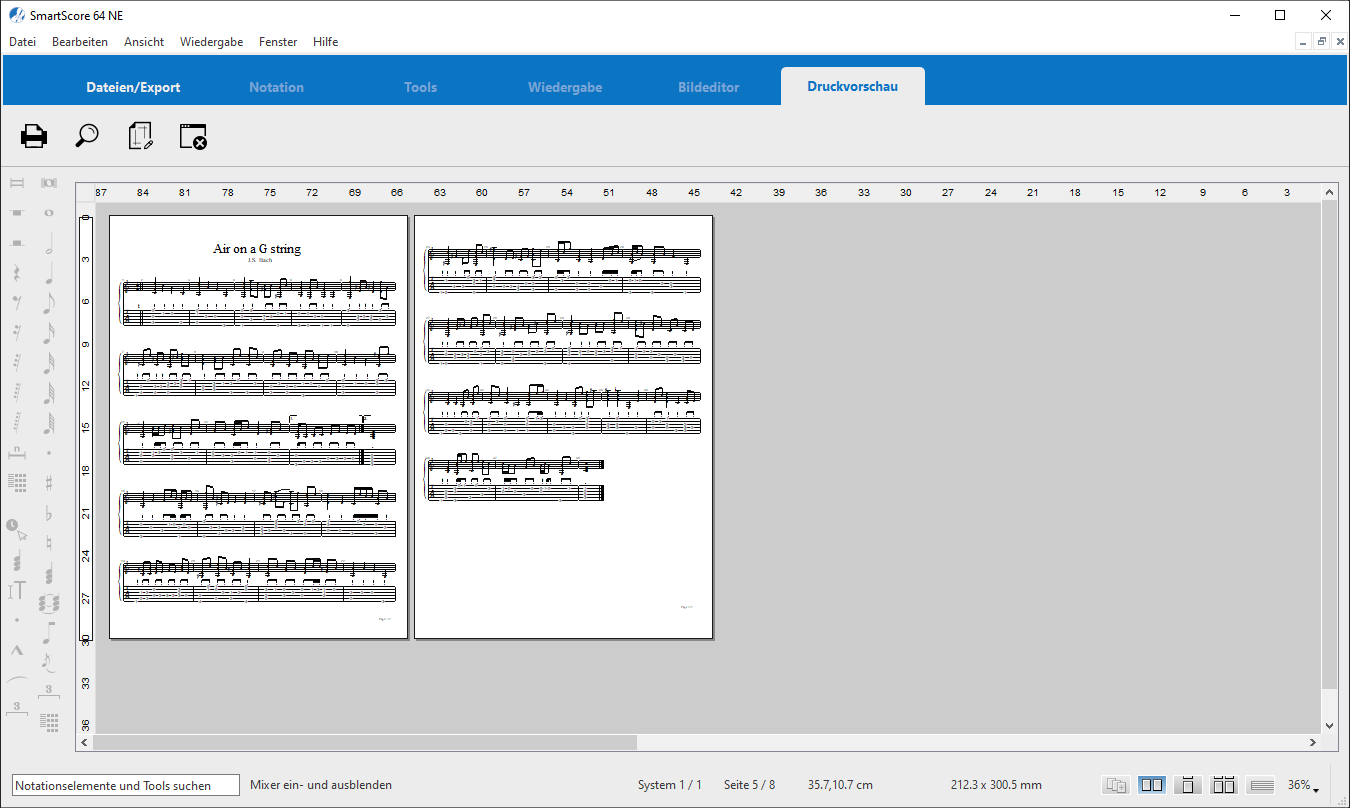Toggle the side-by-side pages view button

coord(1152,785)
